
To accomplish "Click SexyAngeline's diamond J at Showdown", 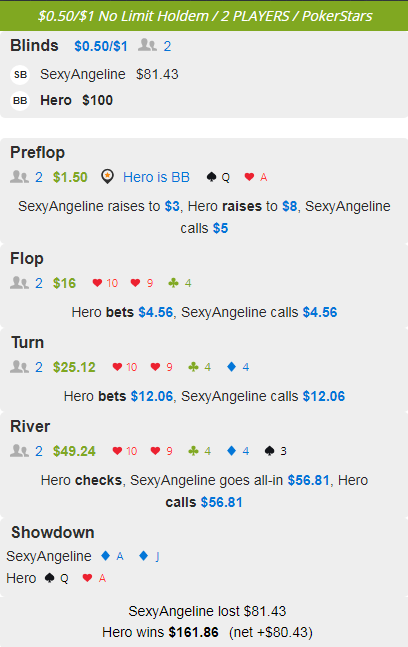I will tap(149, 556).
